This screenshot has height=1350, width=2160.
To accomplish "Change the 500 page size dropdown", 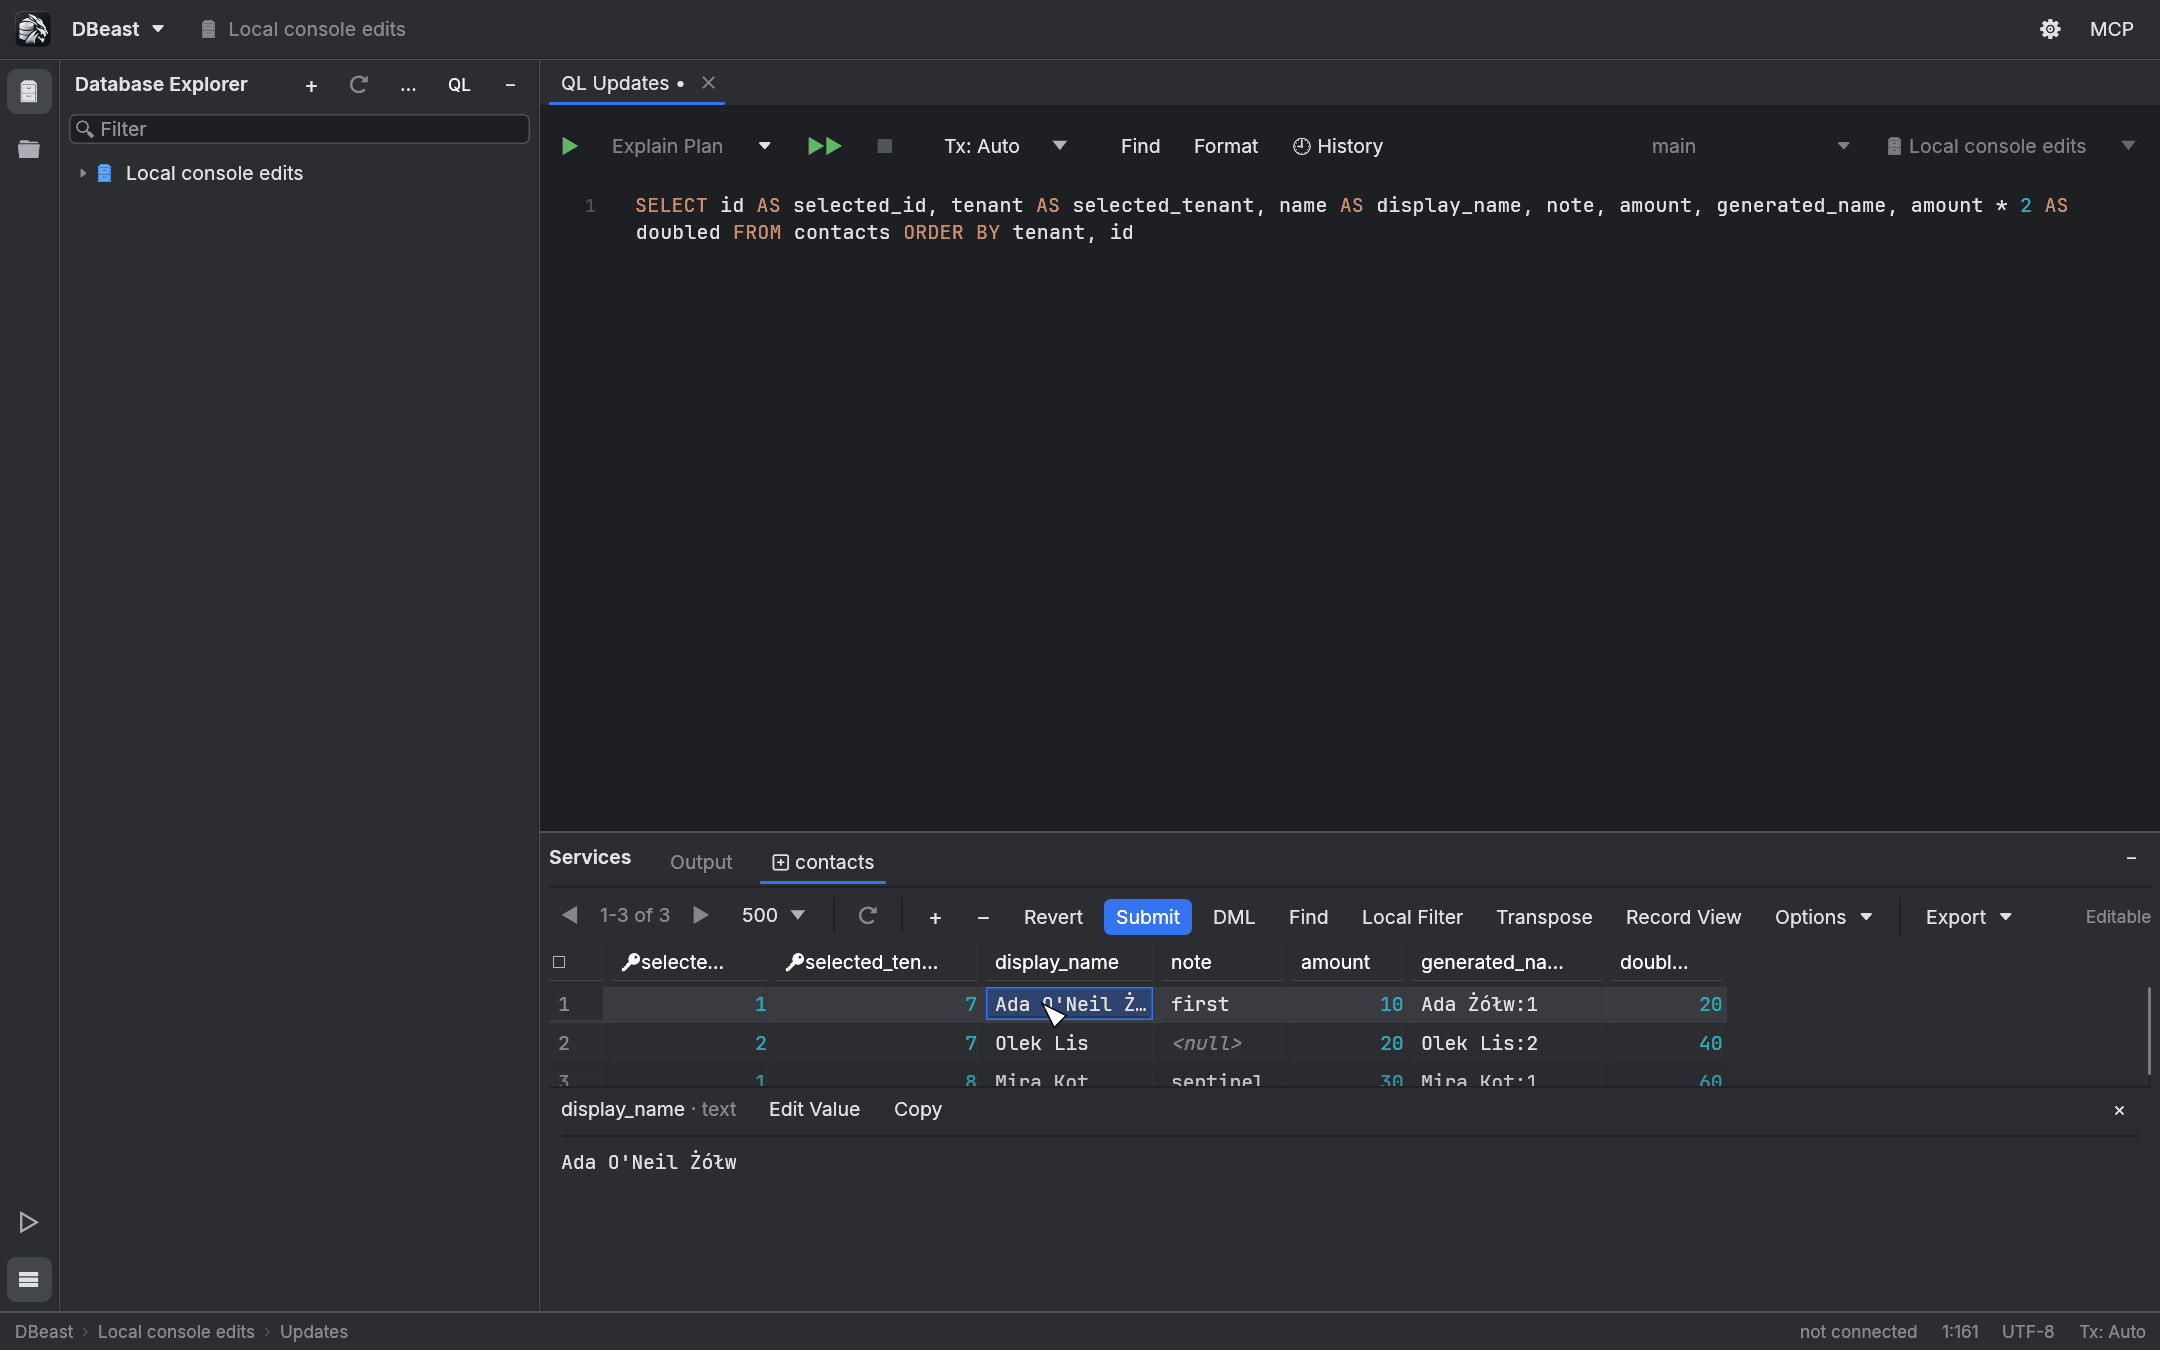I will coord(773,915).
